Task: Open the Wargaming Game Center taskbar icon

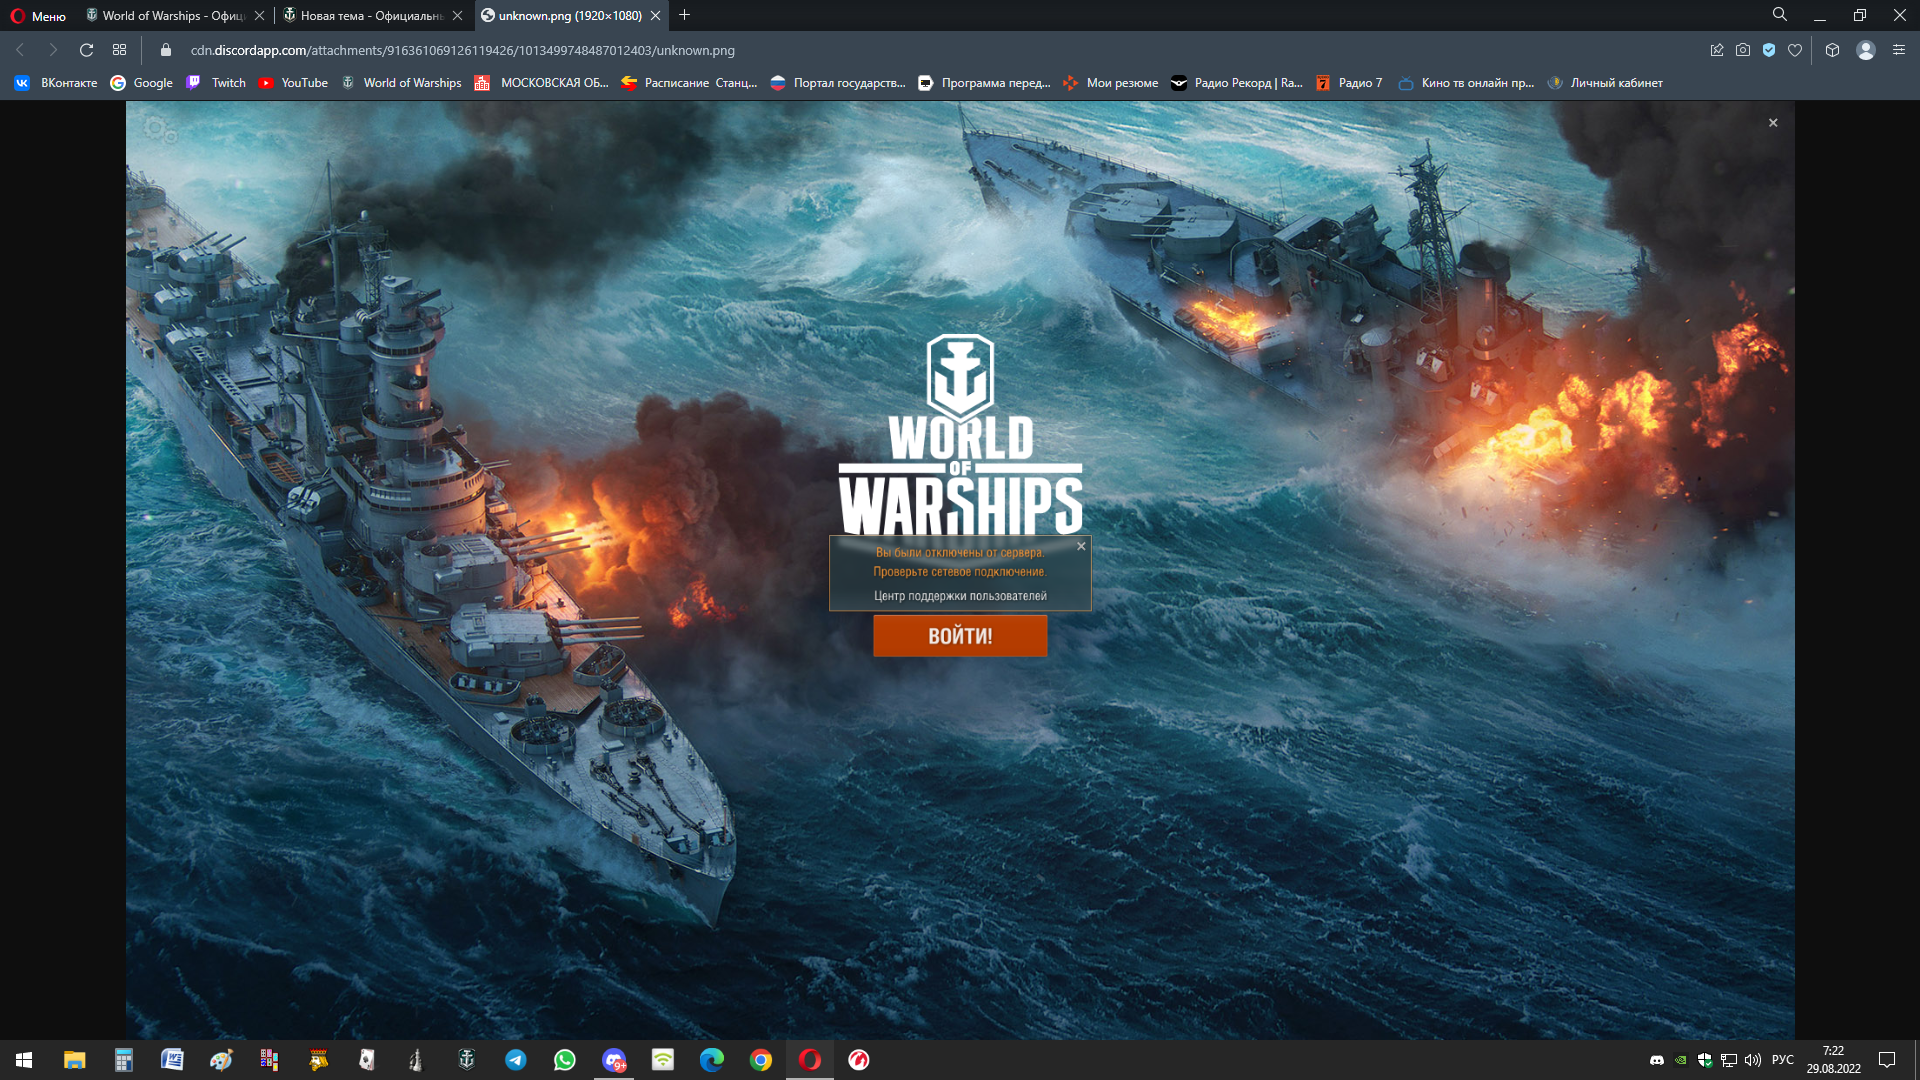Action: pos(859,1060)
